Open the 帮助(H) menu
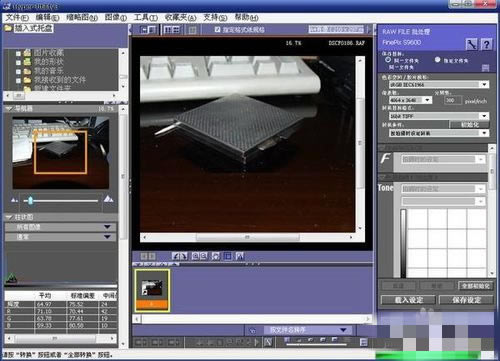The height and width of the screenshot is (361, 500). (246, 17)
